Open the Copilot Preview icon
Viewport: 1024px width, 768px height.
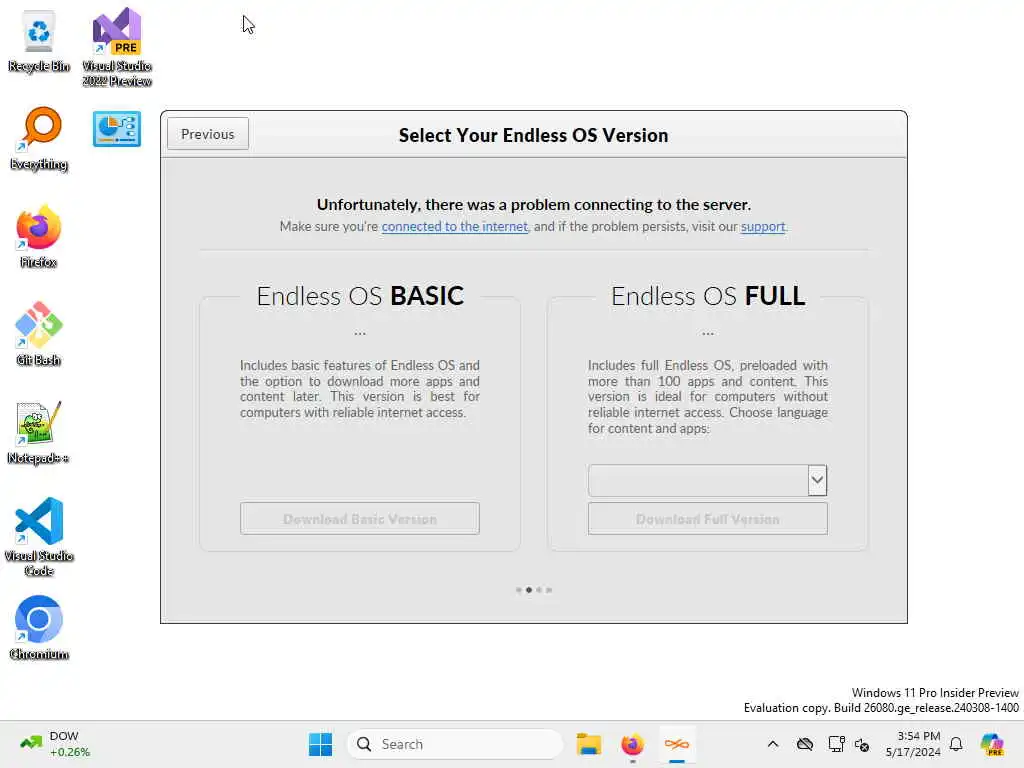[992, 744]
